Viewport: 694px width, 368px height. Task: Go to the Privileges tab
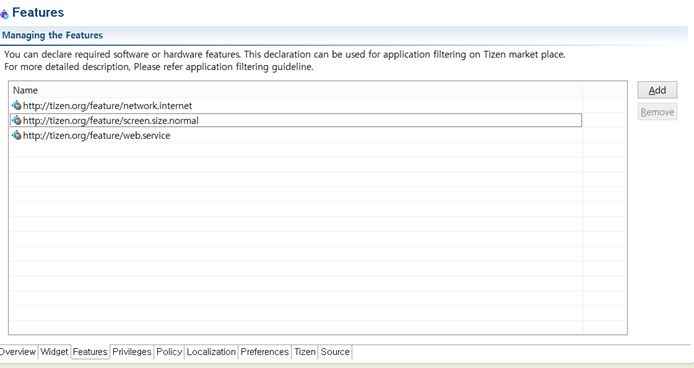[131, 352]
